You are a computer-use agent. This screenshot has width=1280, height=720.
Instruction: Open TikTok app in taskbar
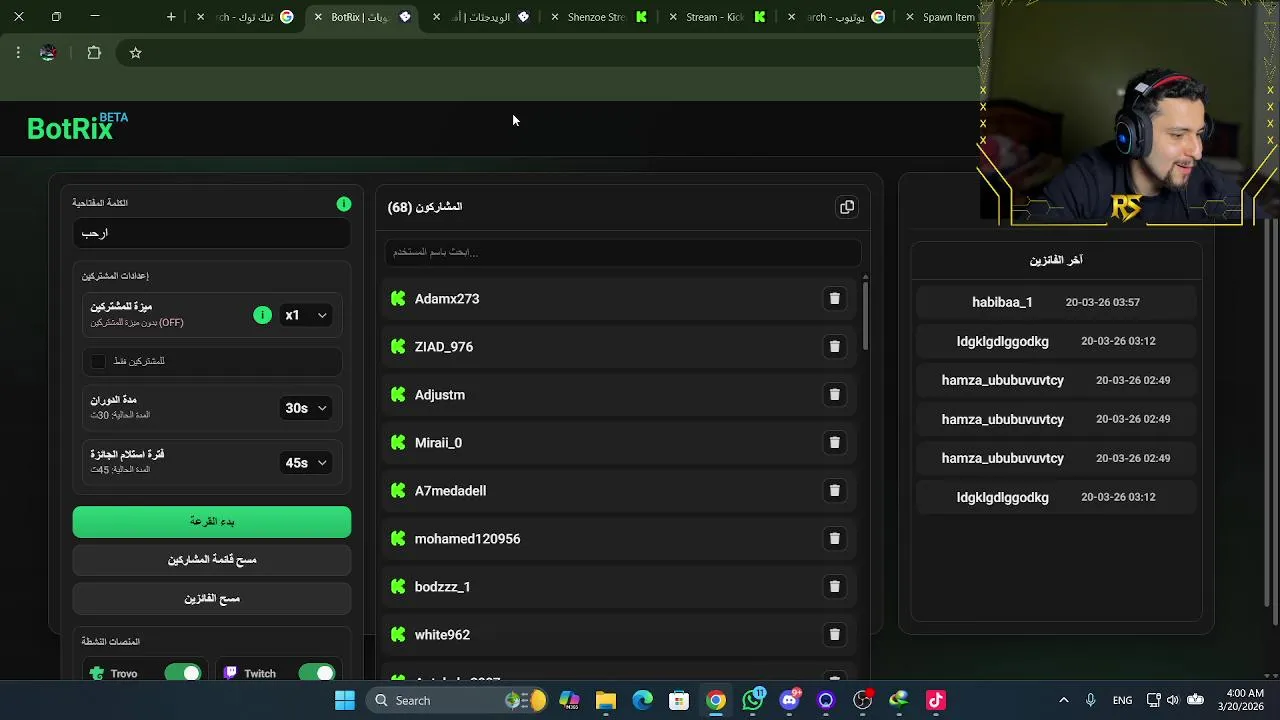[x=936, y=700]
